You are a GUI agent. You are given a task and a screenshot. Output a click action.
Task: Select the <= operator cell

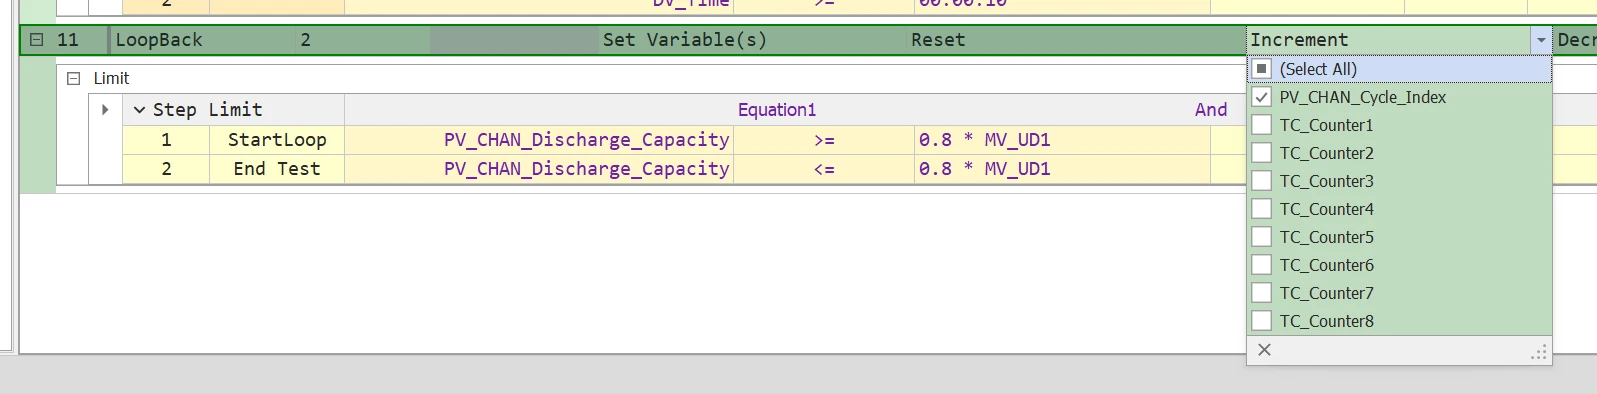pos(824,169)
